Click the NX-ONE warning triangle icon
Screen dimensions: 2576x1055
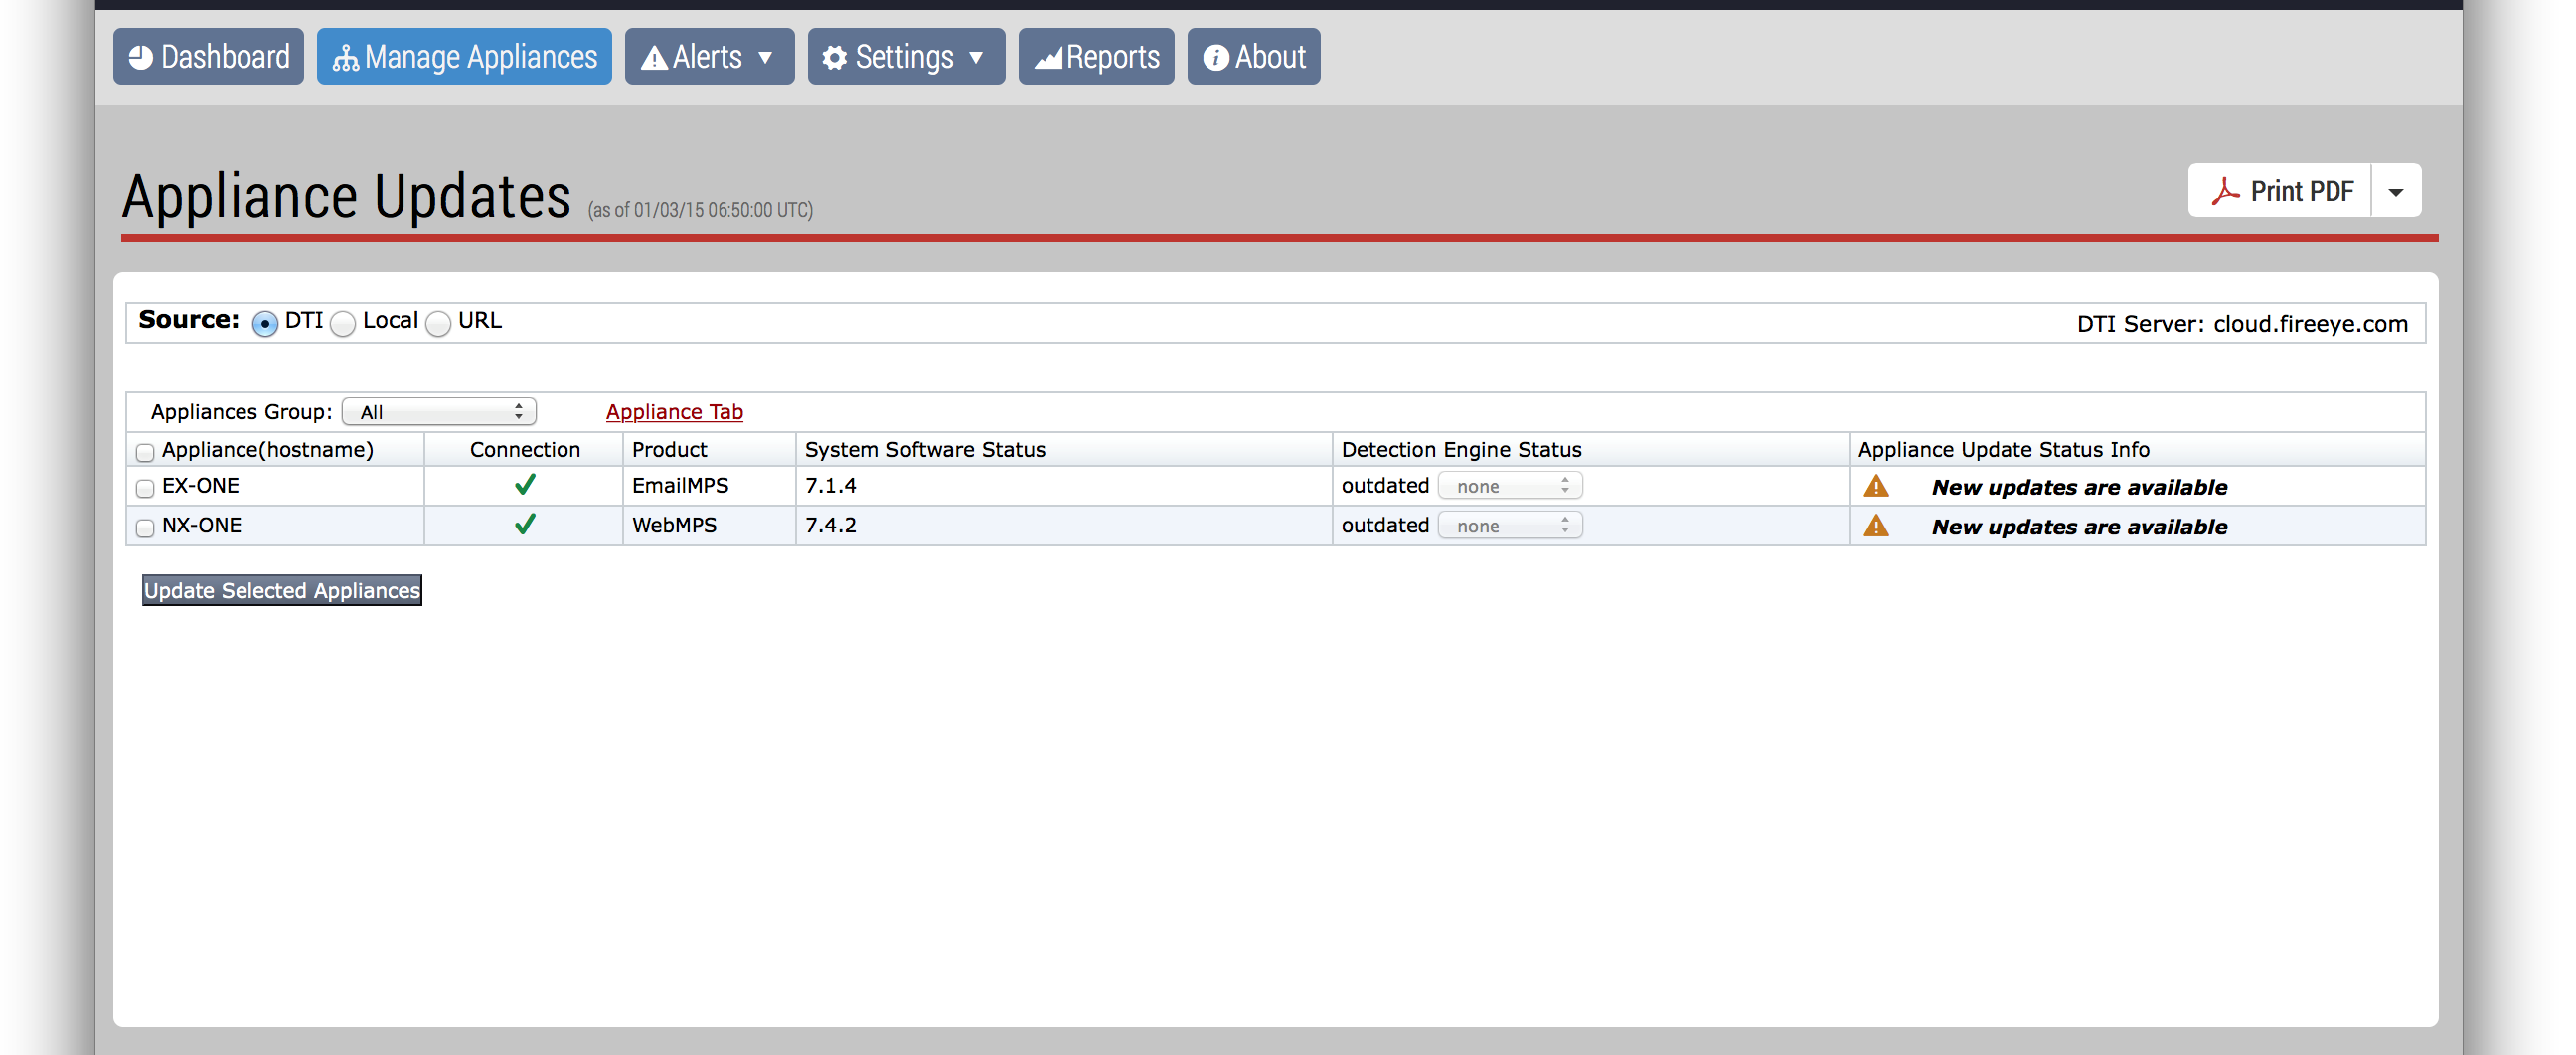pyautogui.click(x=1876, y=526)
